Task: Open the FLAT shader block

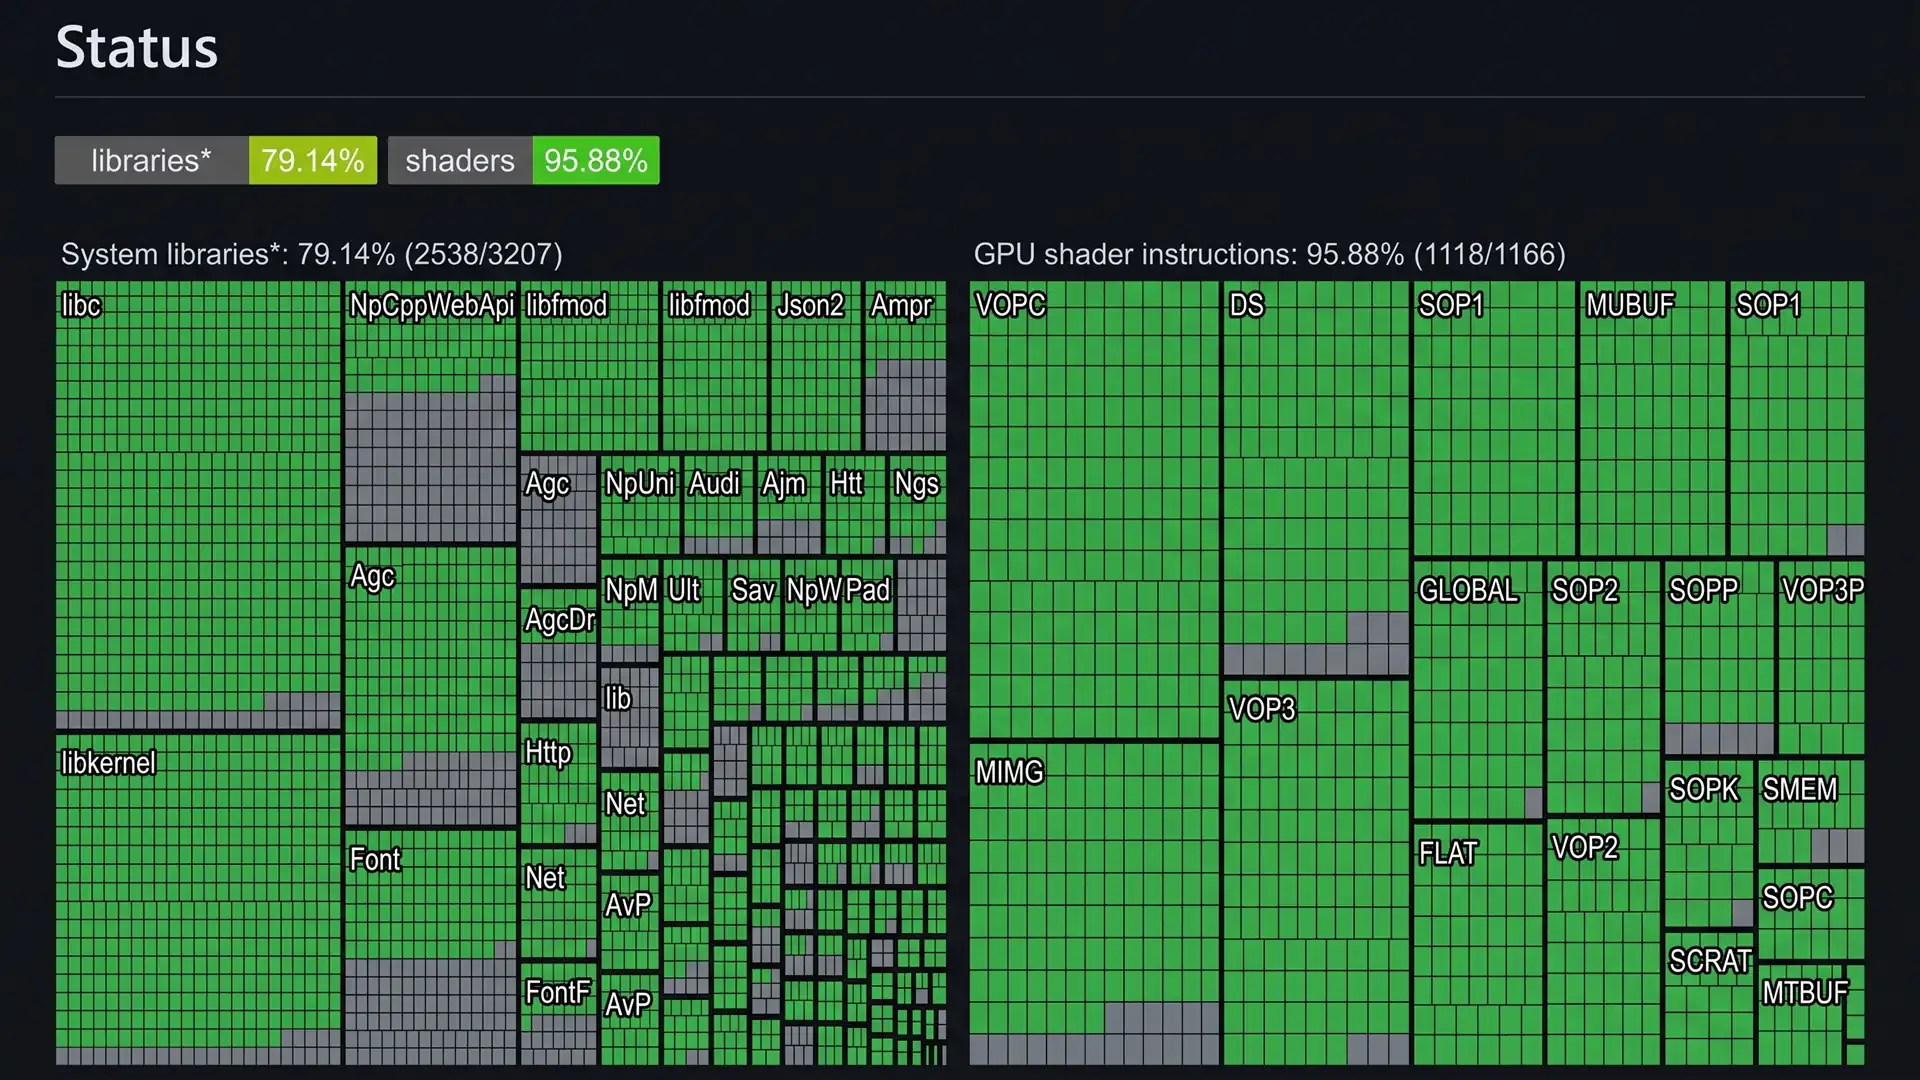Action: [1478, 944]
